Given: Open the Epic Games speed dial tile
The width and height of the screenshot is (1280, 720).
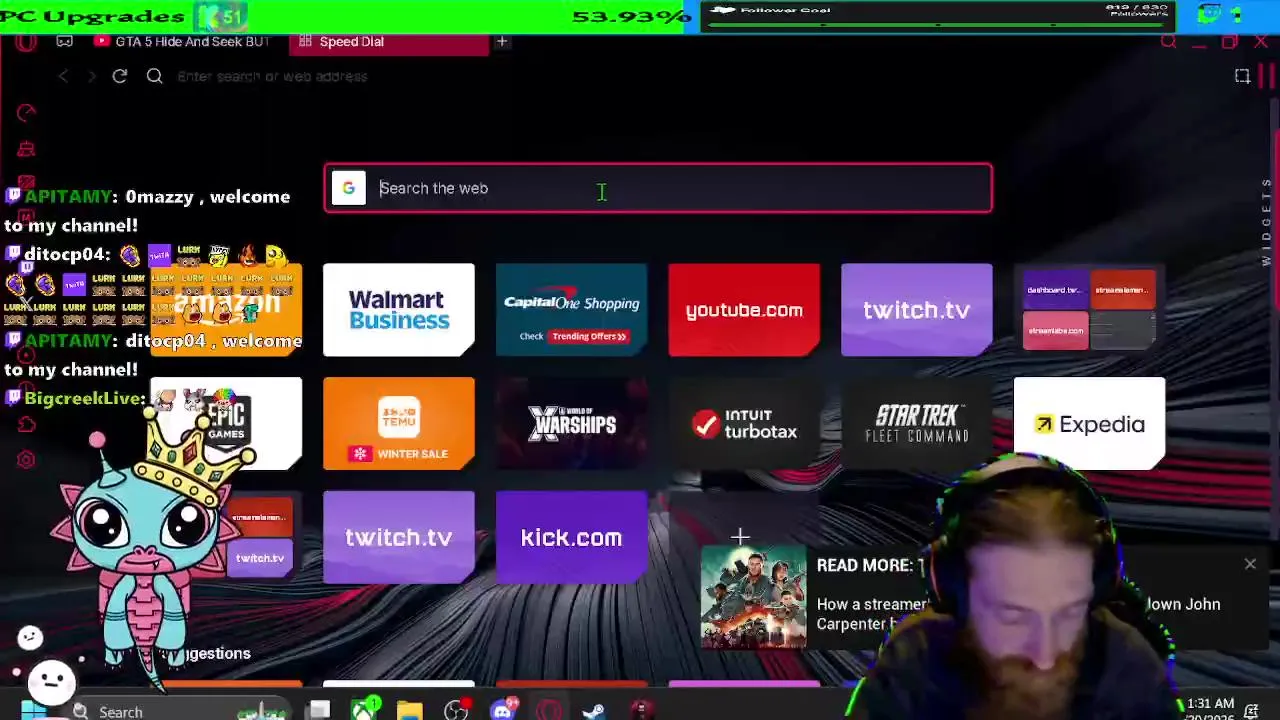Looking at the screenshot, I should [x=226, y=423].
